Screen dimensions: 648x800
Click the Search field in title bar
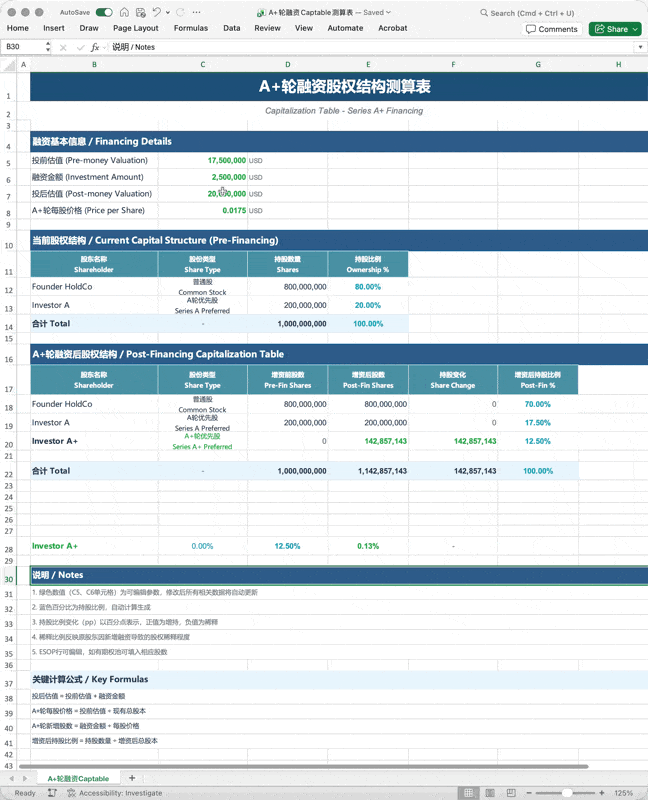pos(527,13)
